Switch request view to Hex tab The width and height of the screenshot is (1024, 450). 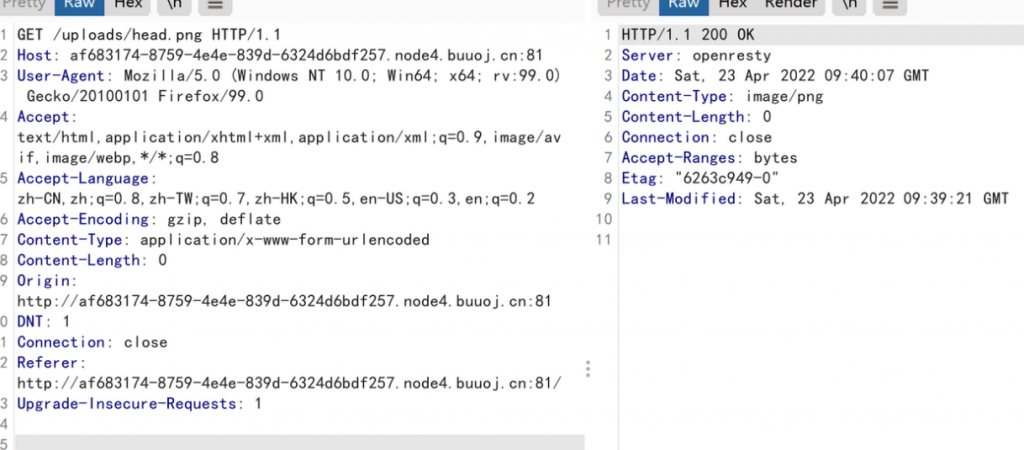pyautogui.click(x=128, y=5)
